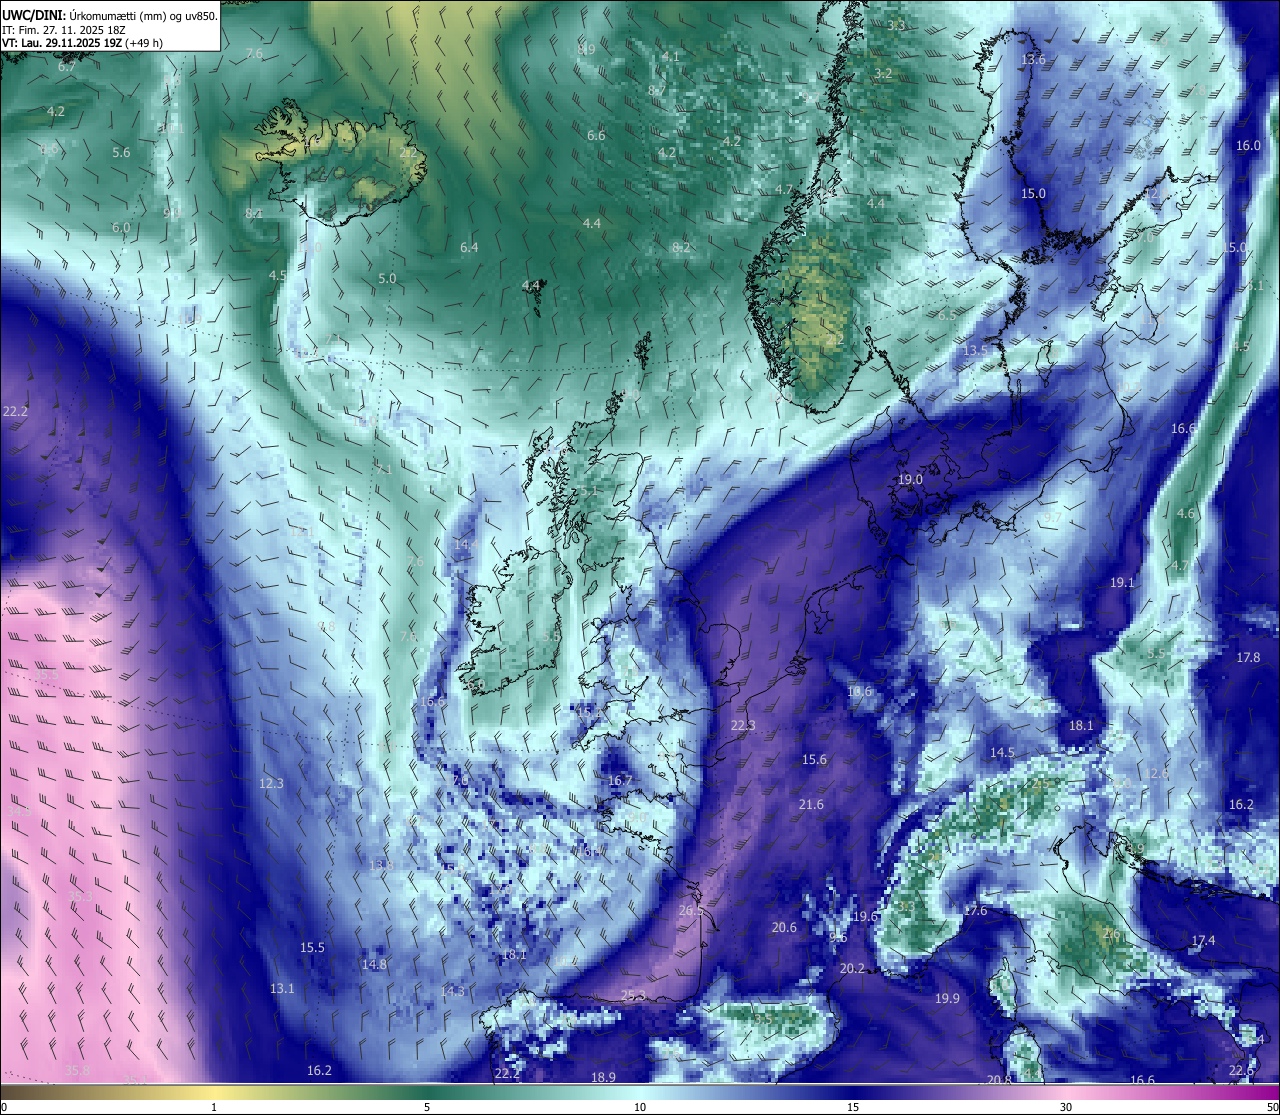Click the 20.2 value label
This screenshot has height=1115, width=1280.
pos(852,969)
